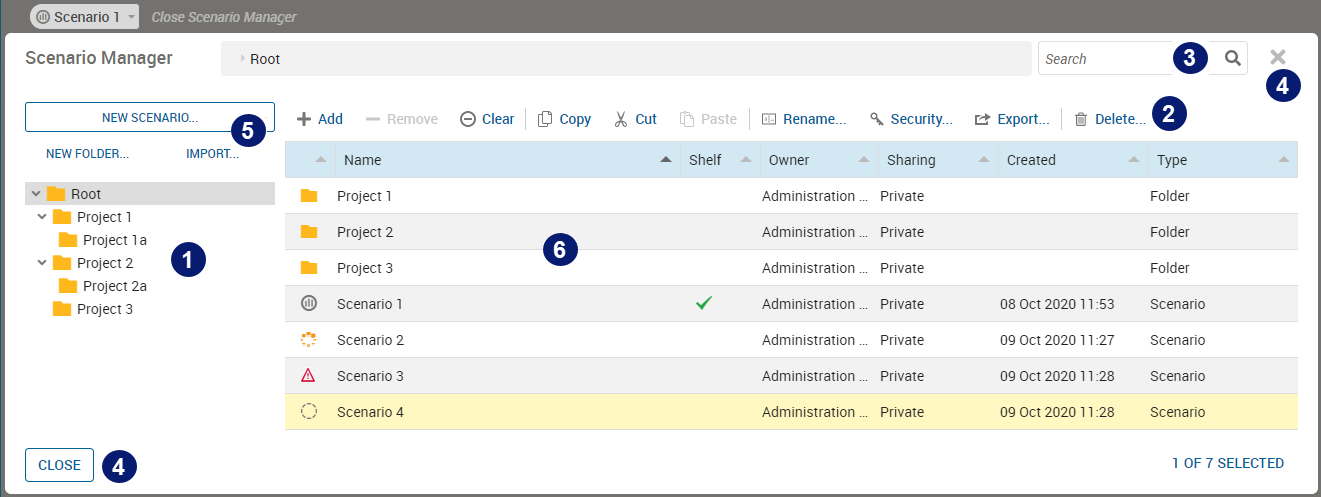Click the IMPORT link
The height and width of the screenshot is (497, 1321).
point(212,154)
